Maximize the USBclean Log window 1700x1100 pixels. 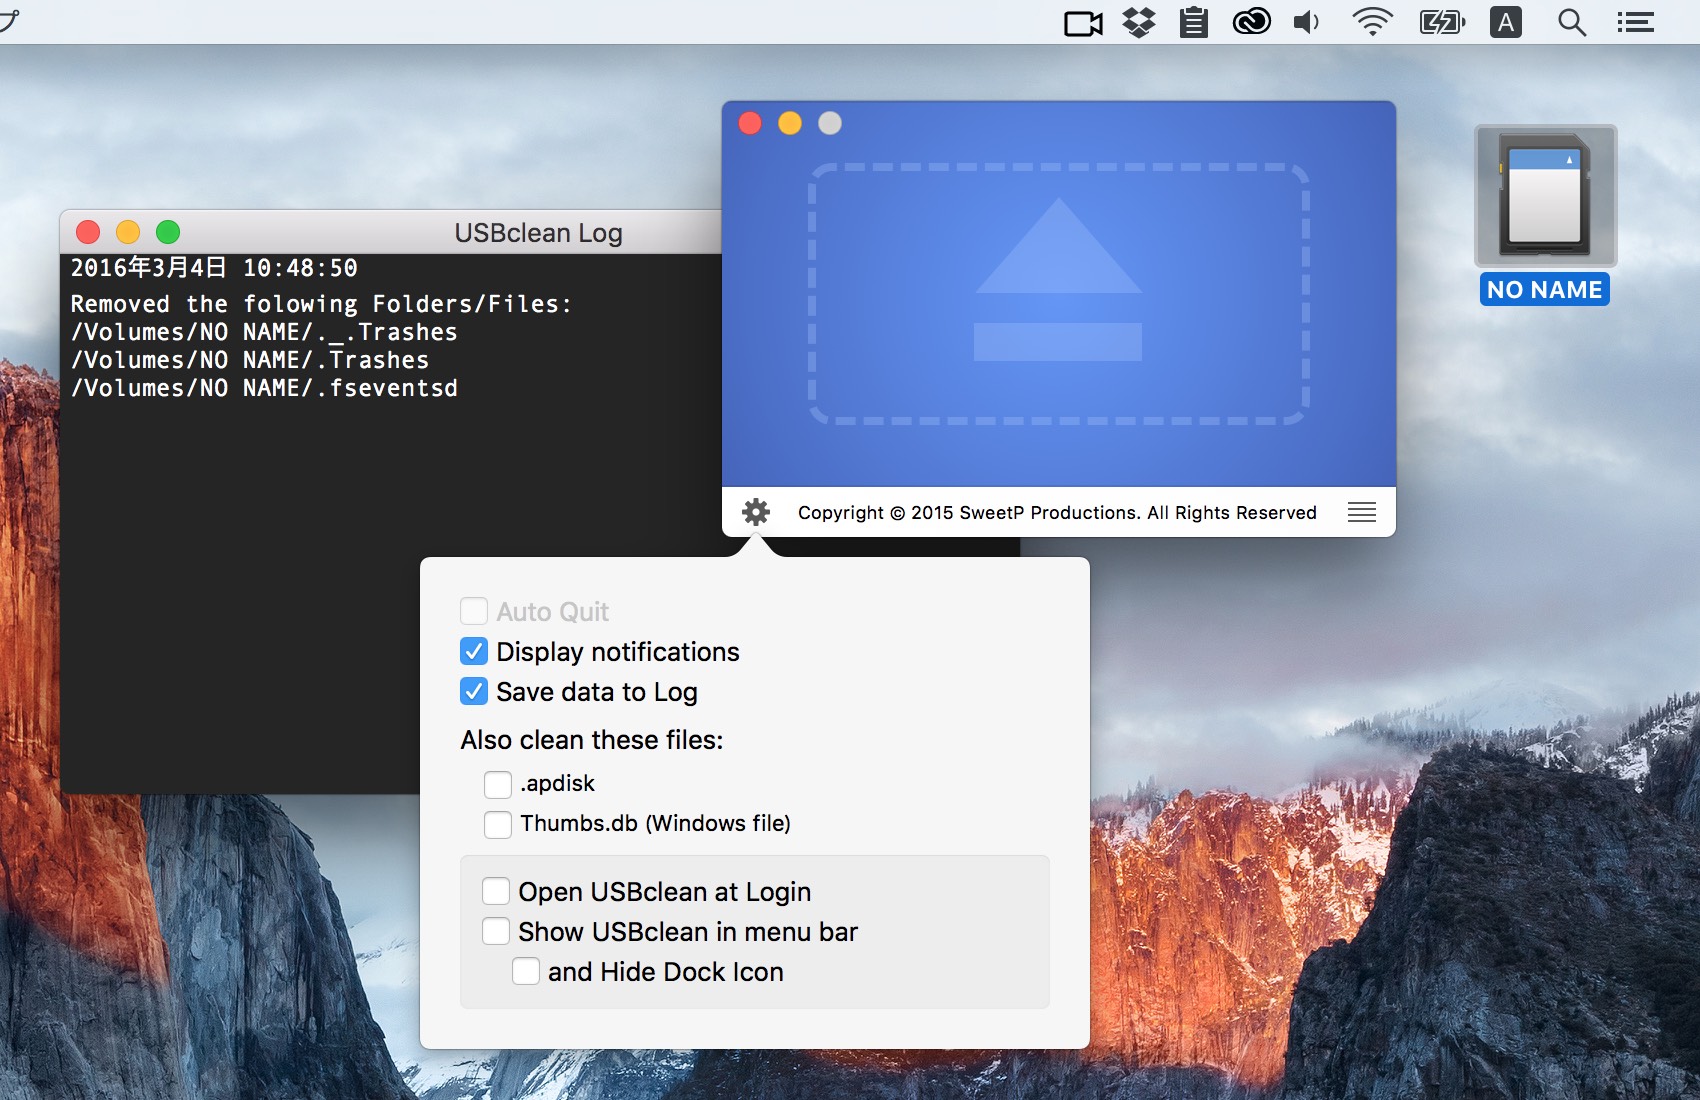pyautogui.click(x=168, y=232)
